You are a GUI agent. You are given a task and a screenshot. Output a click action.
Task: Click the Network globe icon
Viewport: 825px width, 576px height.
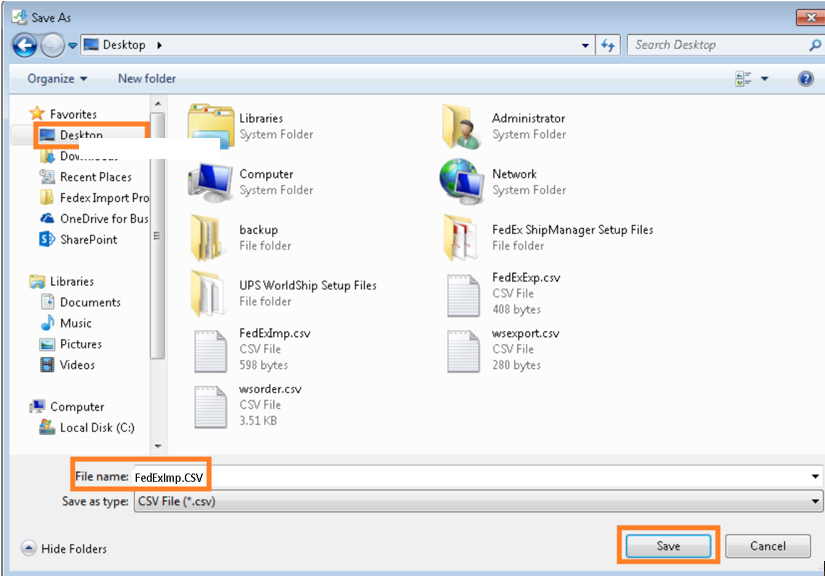[x=461, y=182]
